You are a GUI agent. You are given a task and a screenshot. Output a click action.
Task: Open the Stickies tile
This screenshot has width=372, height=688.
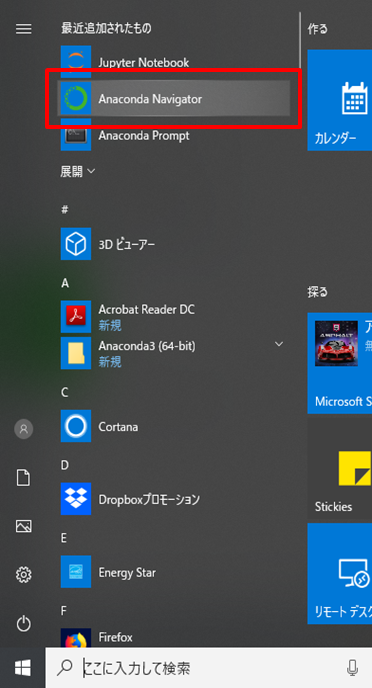[340, 468]
